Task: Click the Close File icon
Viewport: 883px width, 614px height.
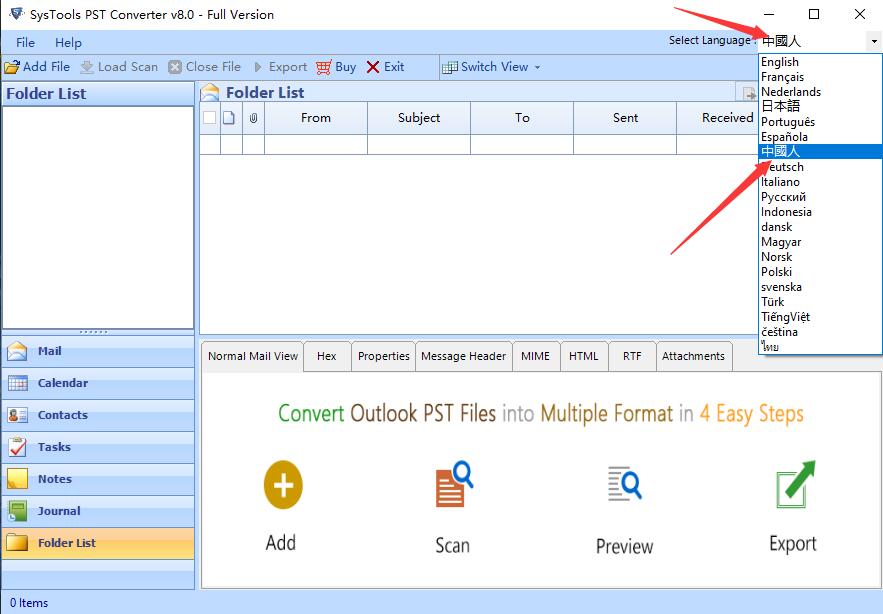Action: click(x=175, y=67)
